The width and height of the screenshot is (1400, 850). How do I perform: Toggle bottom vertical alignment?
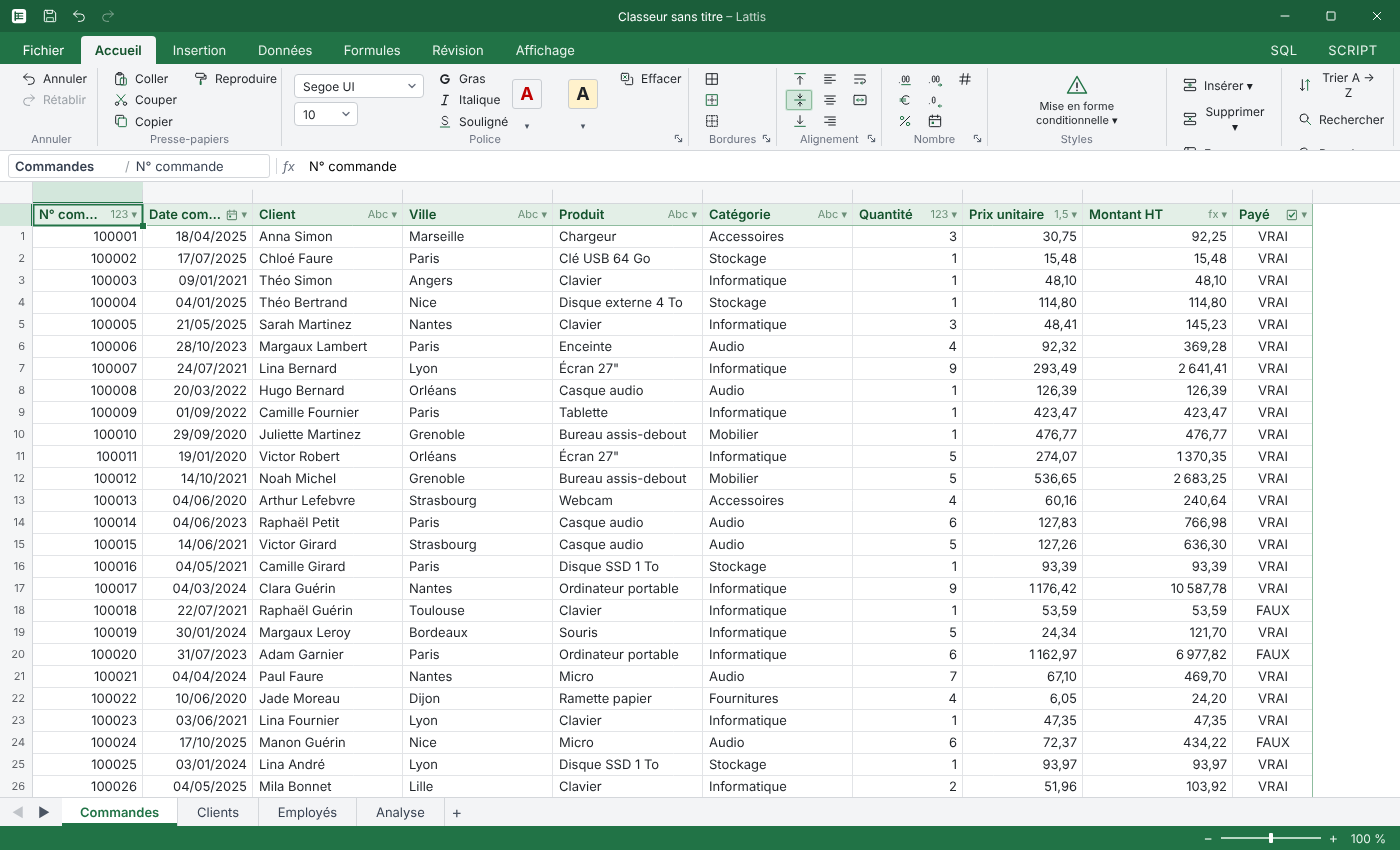(x=800, y=121)
